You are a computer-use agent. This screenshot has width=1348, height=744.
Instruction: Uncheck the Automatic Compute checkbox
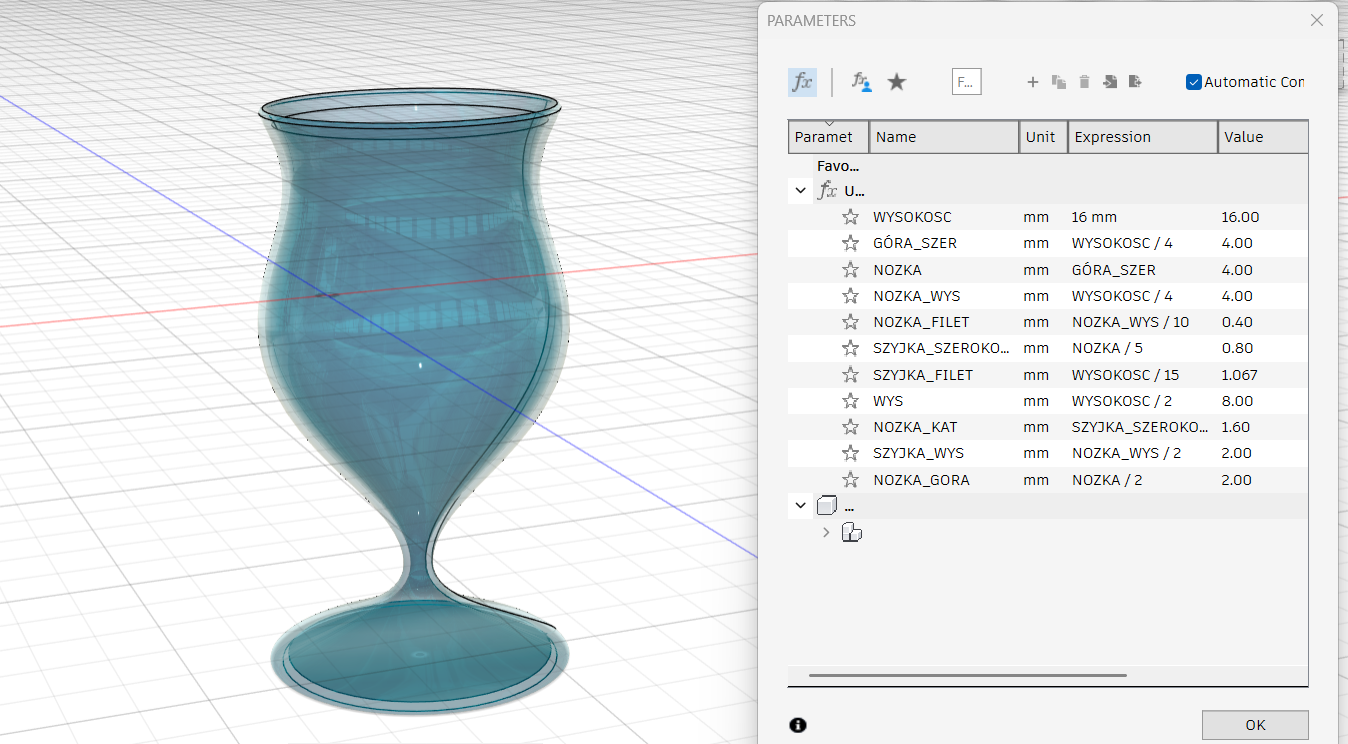(x=1193, y=82)
